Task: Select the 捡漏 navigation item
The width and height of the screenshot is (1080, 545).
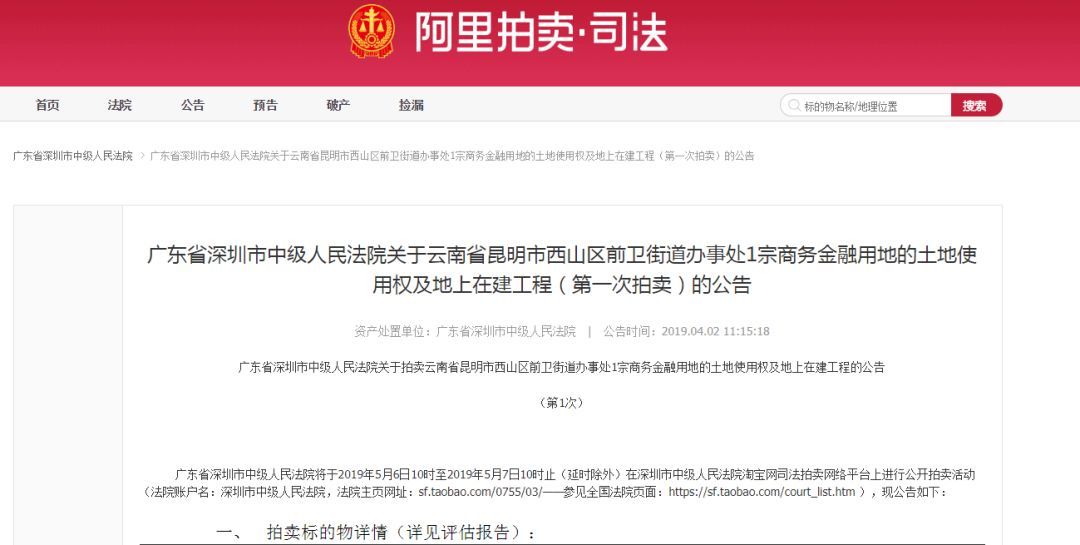Action: [411, 105]
